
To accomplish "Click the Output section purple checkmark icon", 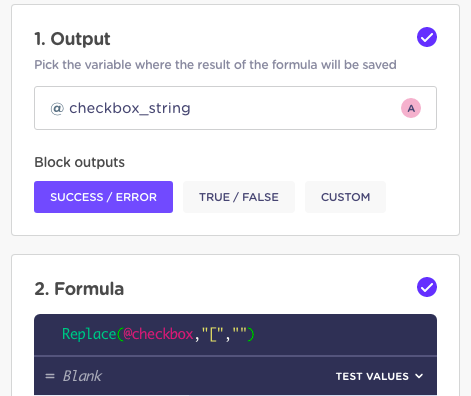I will pos(427,37).
